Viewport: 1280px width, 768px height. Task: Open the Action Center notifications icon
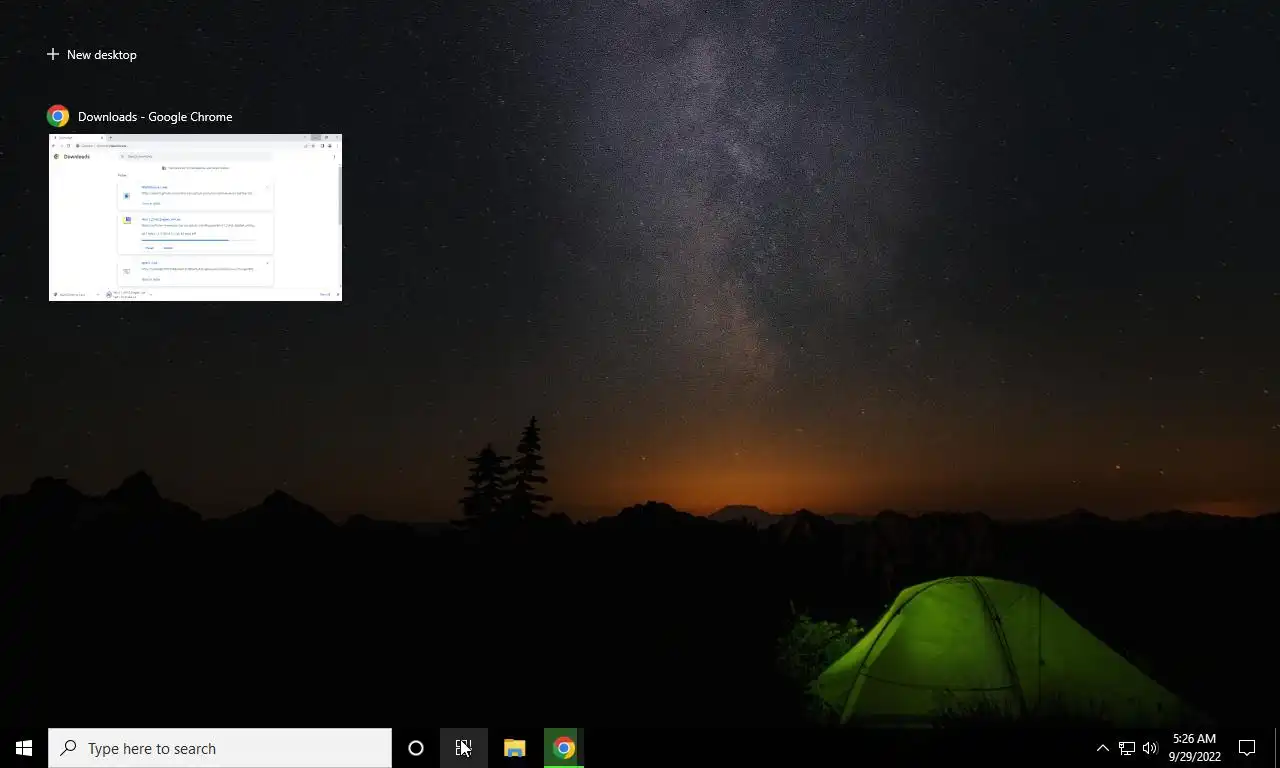click(1247, 748)
